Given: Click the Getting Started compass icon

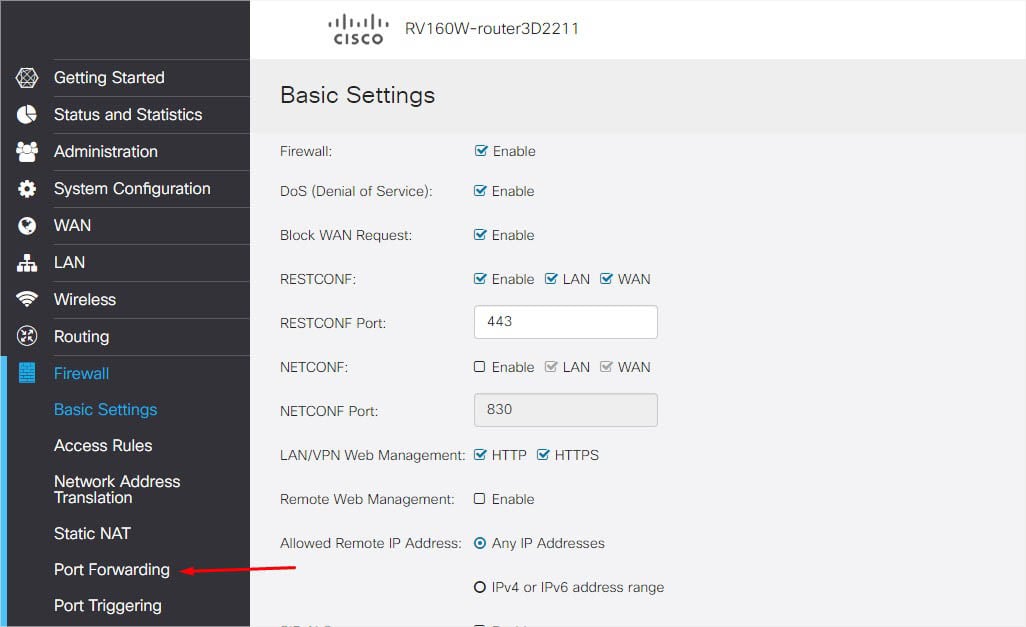Looking at the screenshot, I should (x=26, y=77).
